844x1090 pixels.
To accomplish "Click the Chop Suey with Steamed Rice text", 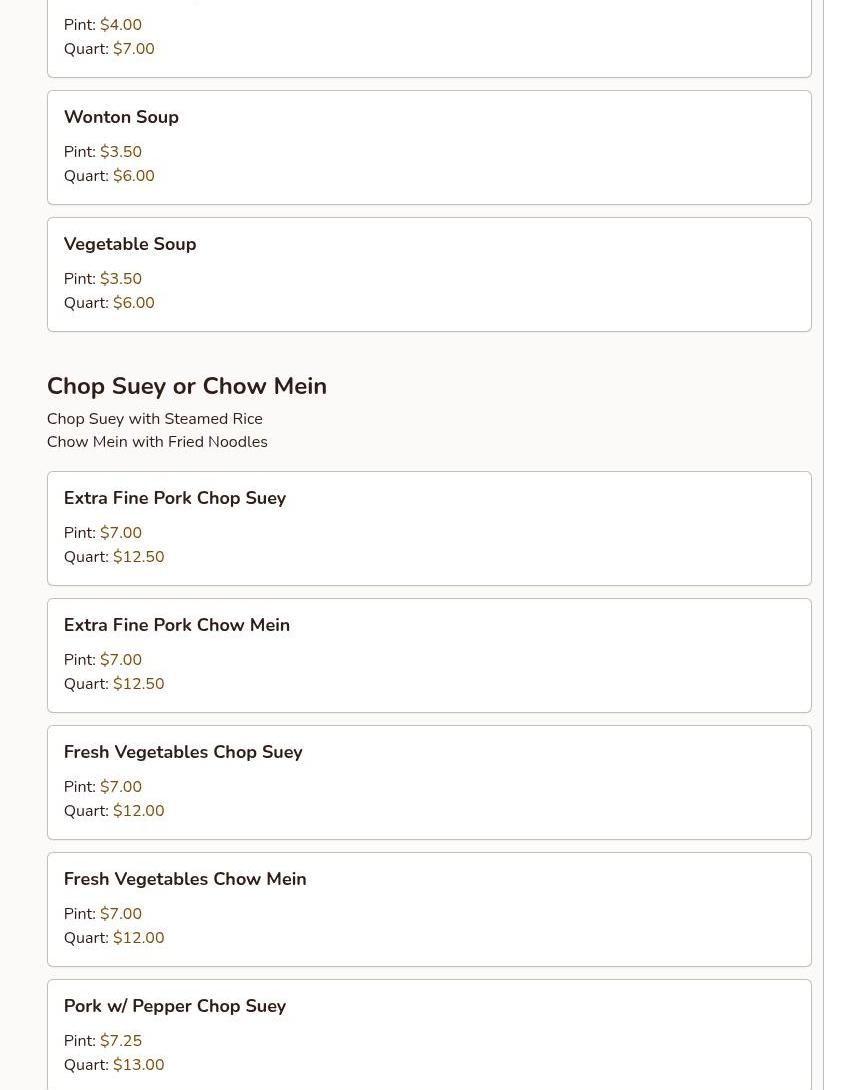I will tap(154, 418).
